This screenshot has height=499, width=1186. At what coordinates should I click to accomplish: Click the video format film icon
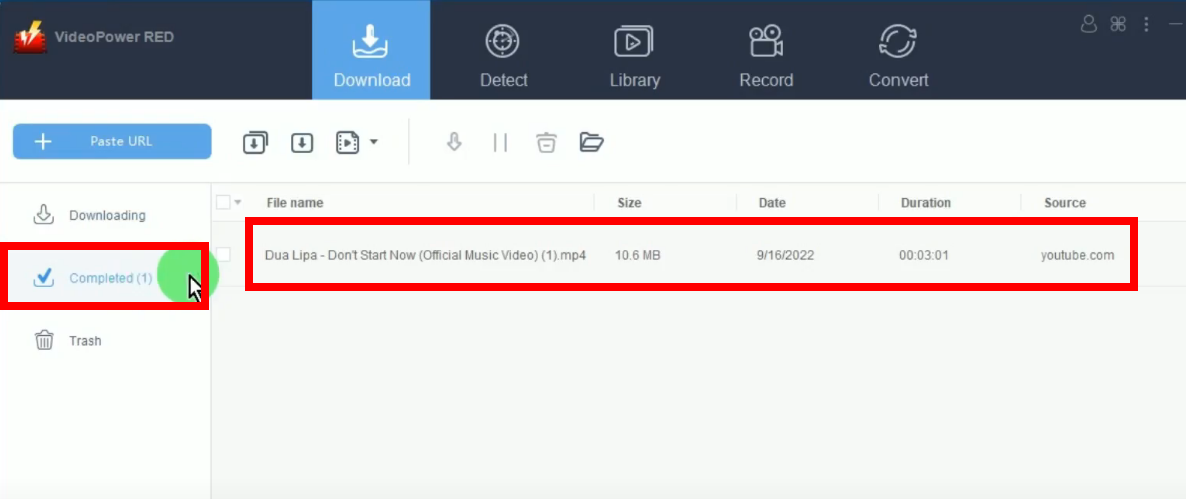coord(347,142)
